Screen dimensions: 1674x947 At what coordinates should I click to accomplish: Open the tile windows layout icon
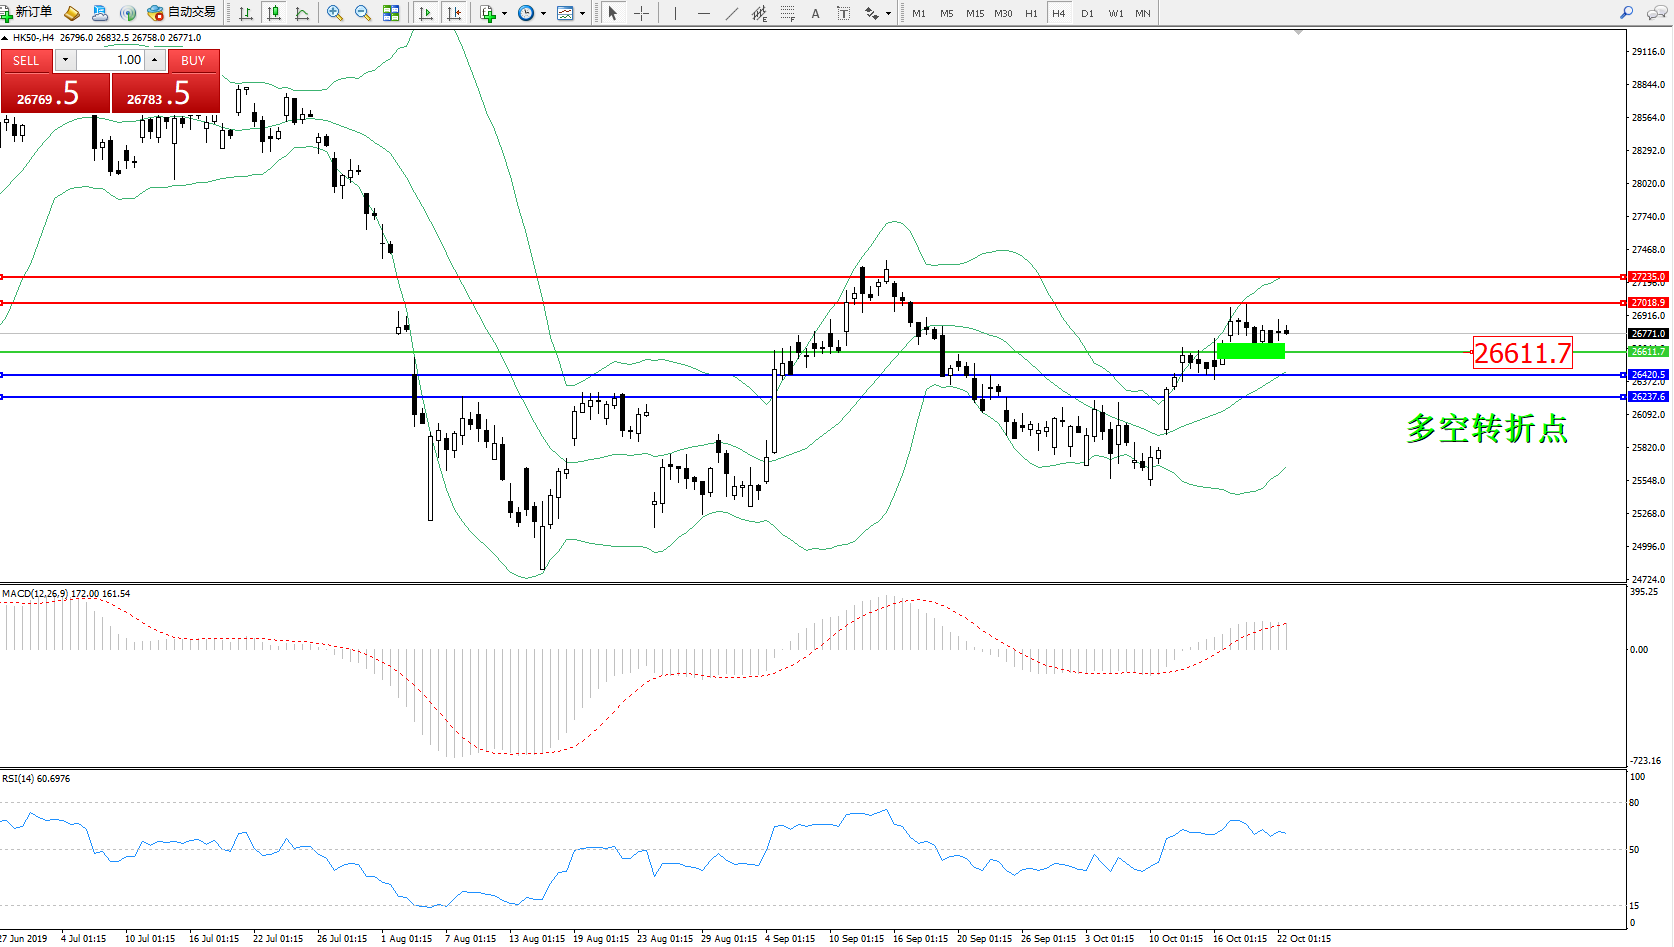click(x=391, y=13)
